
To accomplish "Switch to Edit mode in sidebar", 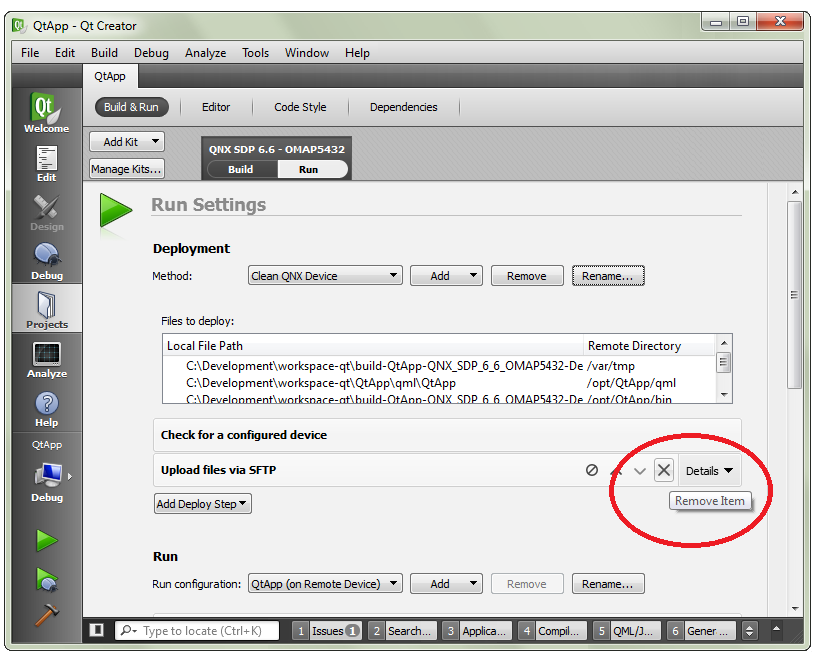I will pyautogui.click(x=46, y=163).
